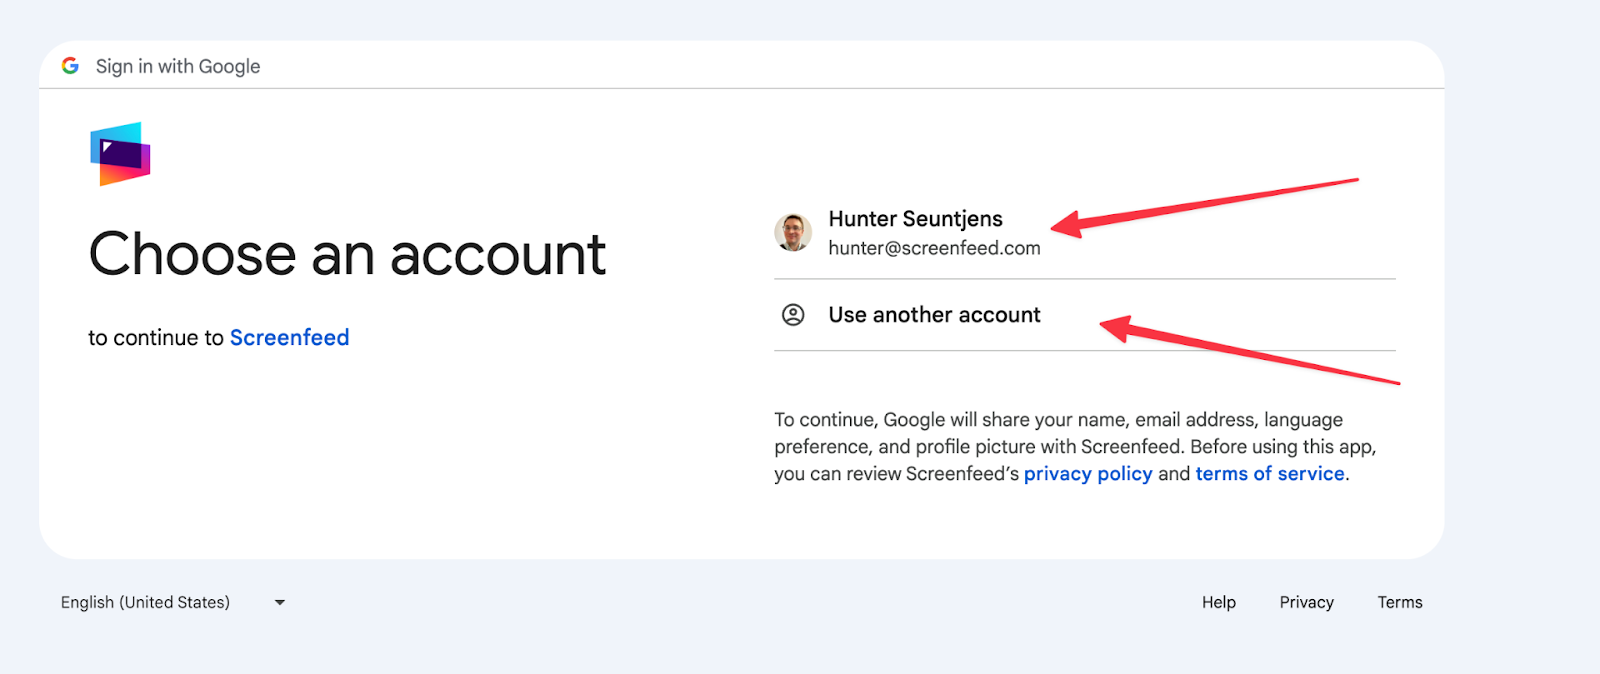
Task: Click Use another account text
Action: (x=934, y=315)
